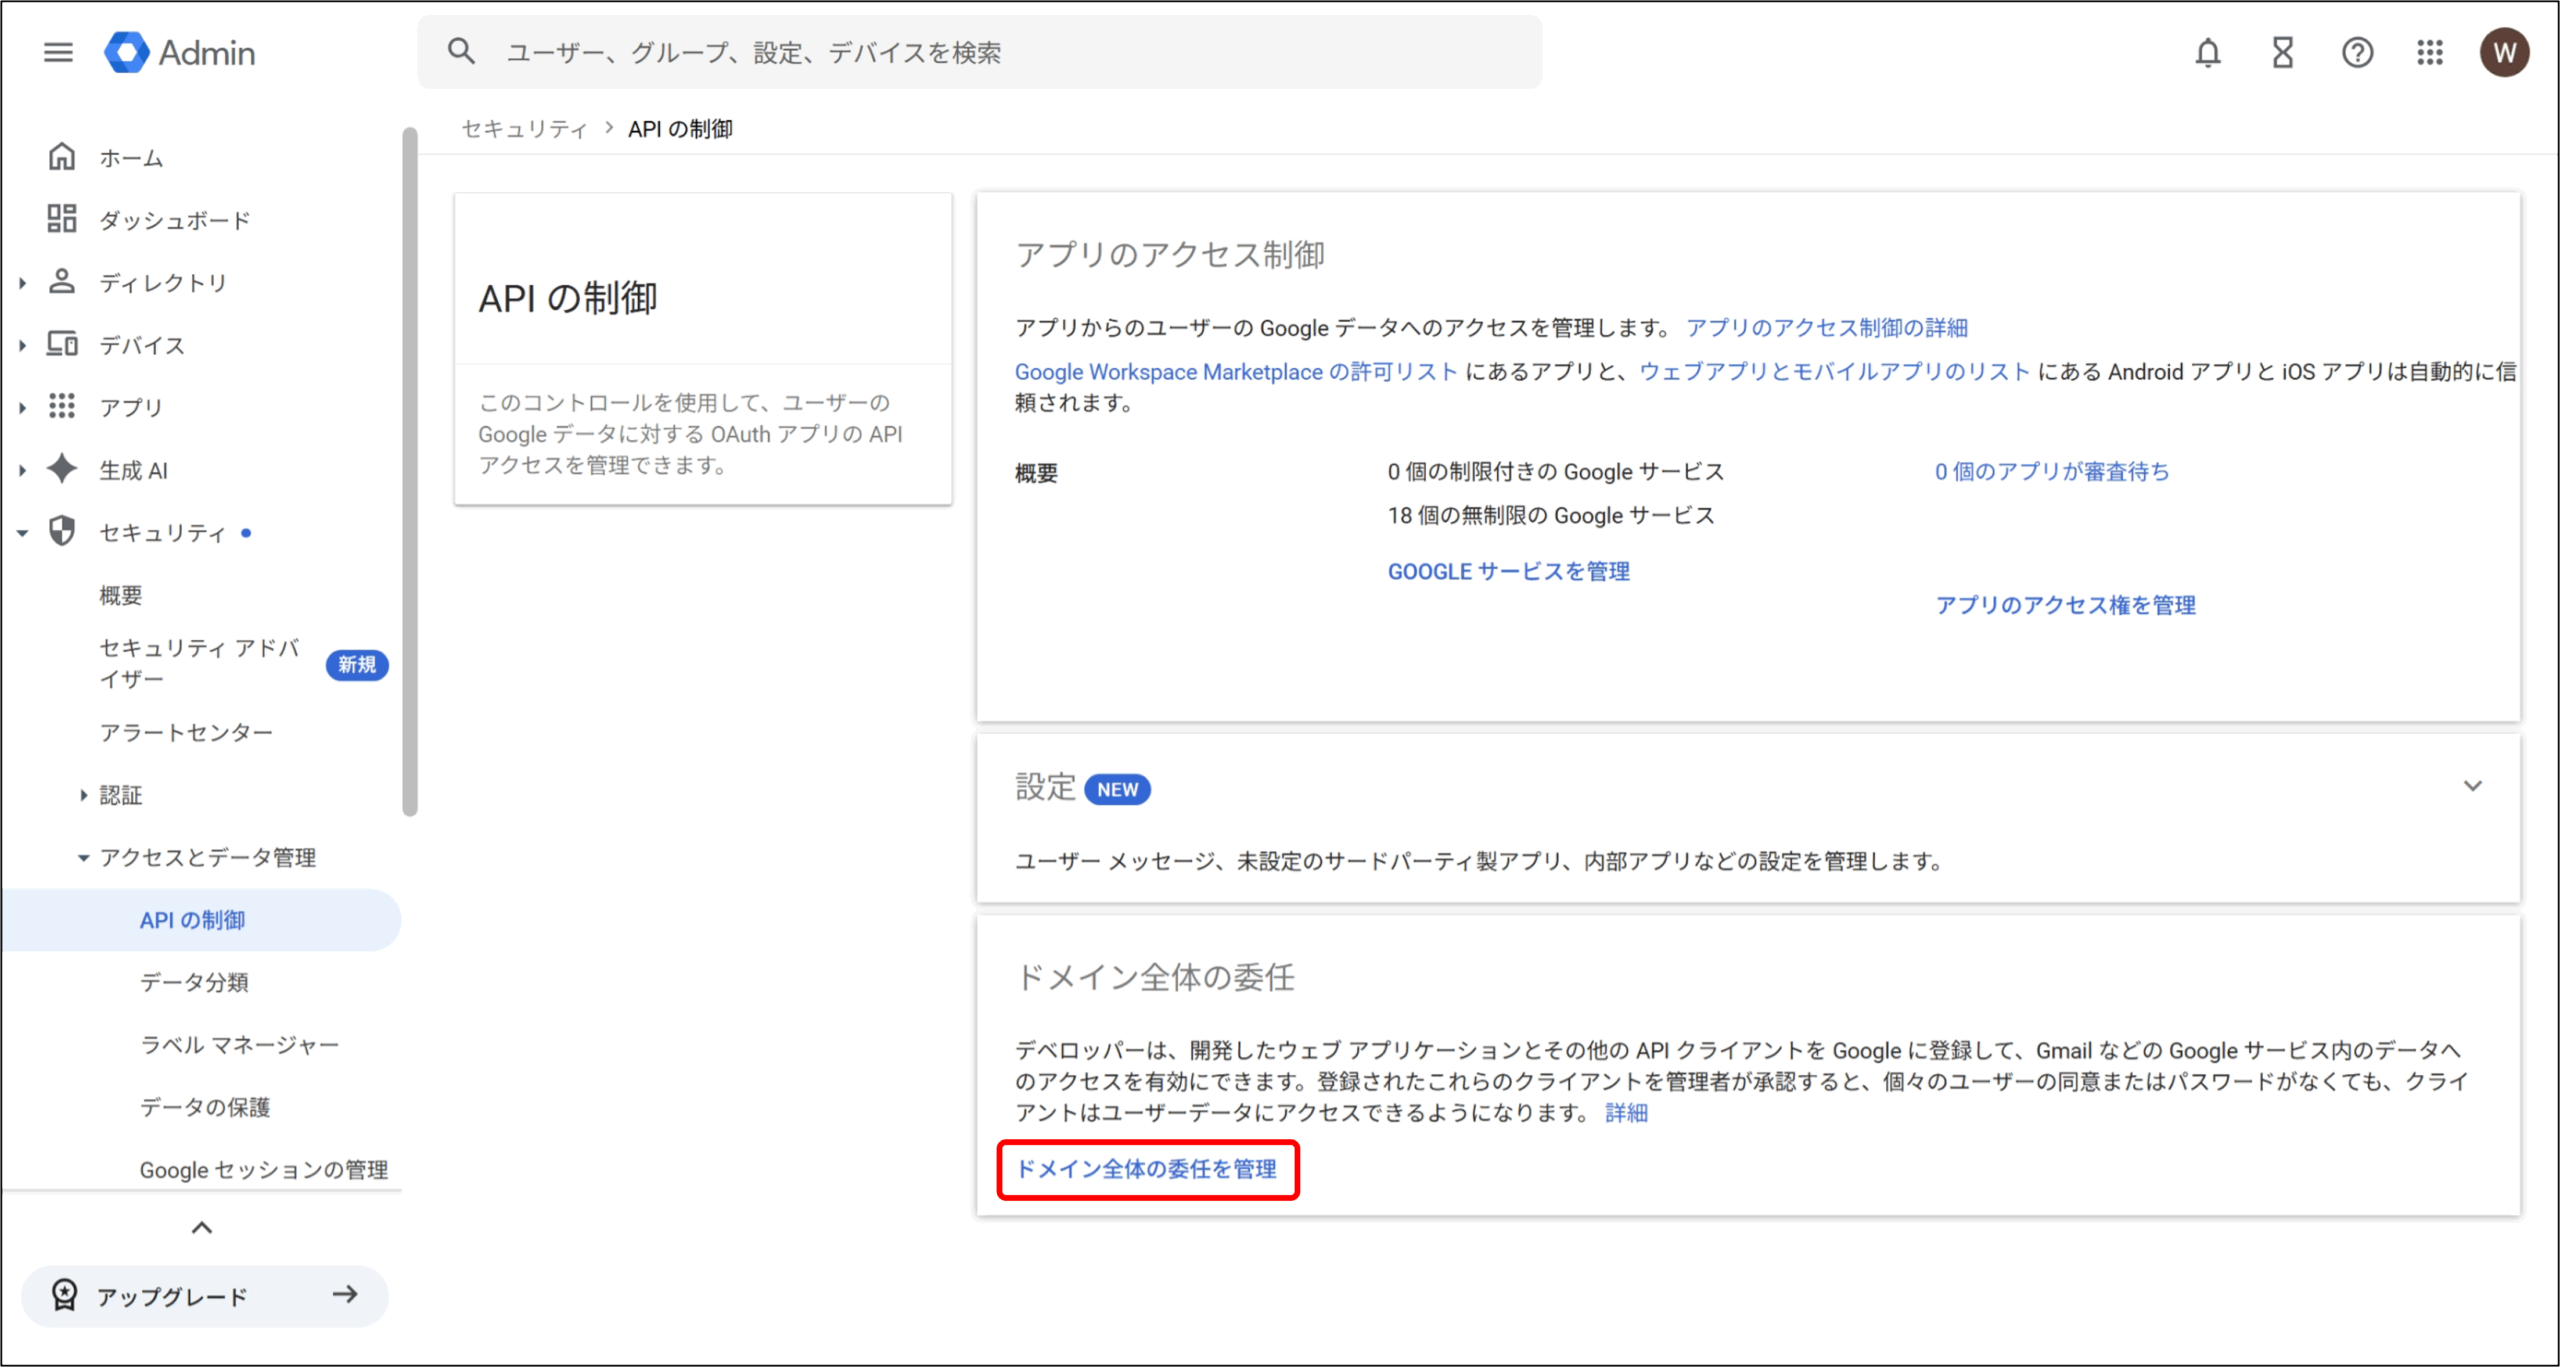Open the help question mark icon
This screenshot has width=2560, height=1367.
click(x=2357, y=52)
